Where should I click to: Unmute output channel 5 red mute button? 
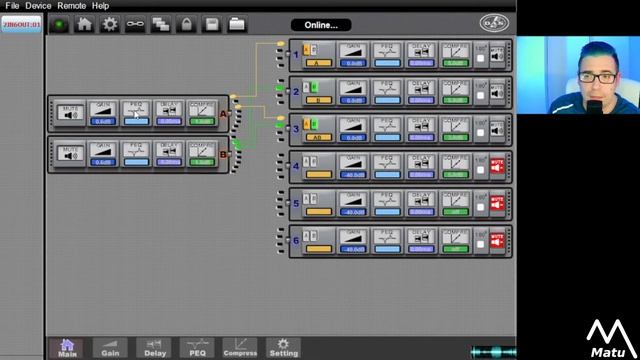[497, 203]
